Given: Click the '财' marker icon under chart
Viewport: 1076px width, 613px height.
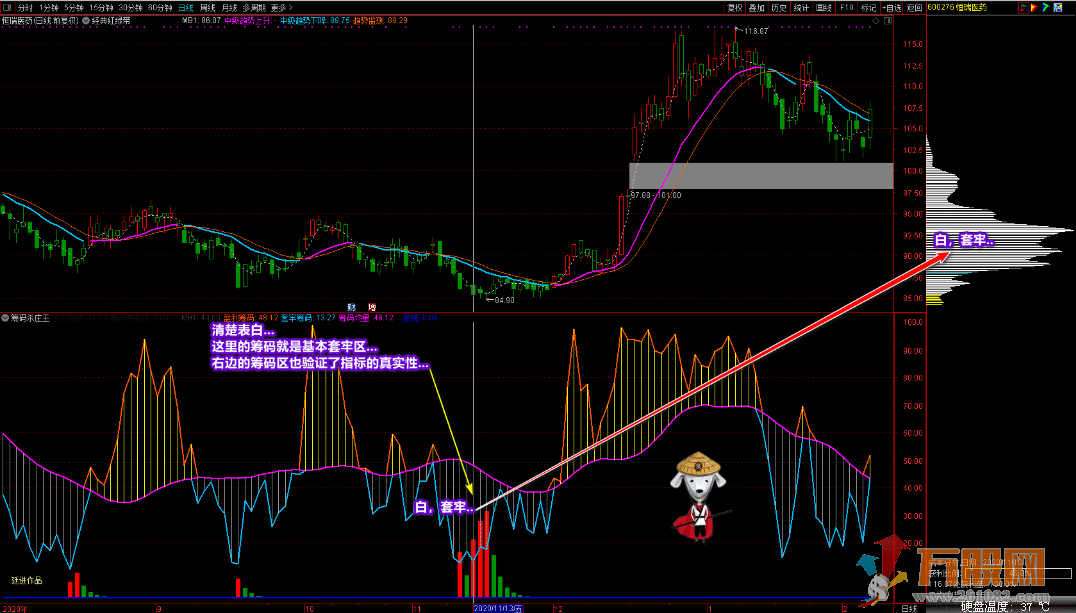Looking at the screenshot, I should pyautogui.click(x=352, y=307).
